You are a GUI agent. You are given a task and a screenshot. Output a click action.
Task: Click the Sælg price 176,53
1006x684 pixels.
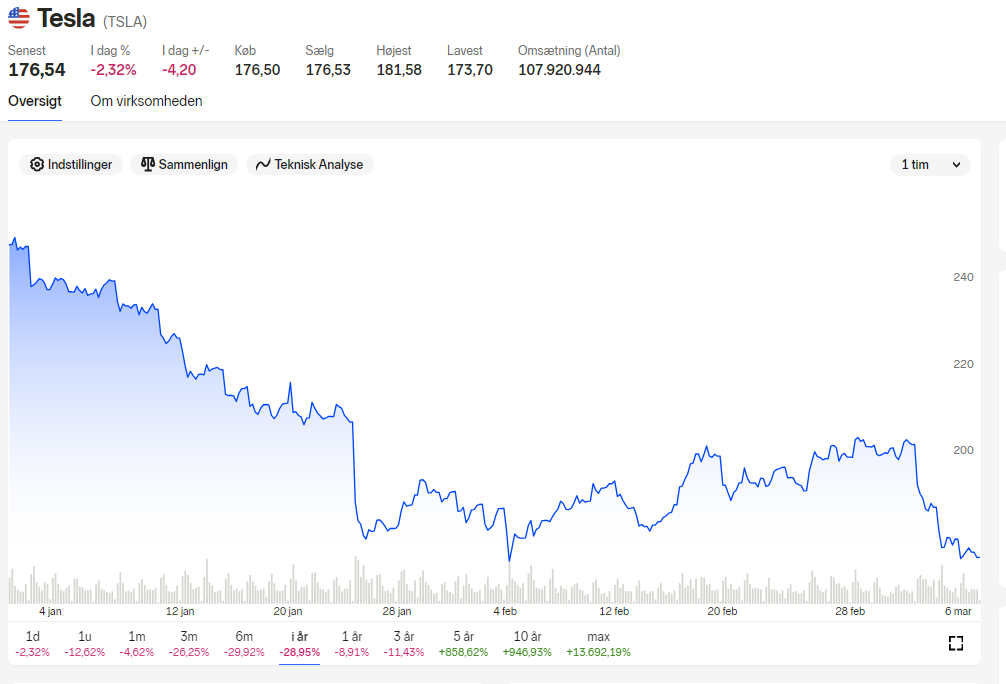(x=328, y=70)
